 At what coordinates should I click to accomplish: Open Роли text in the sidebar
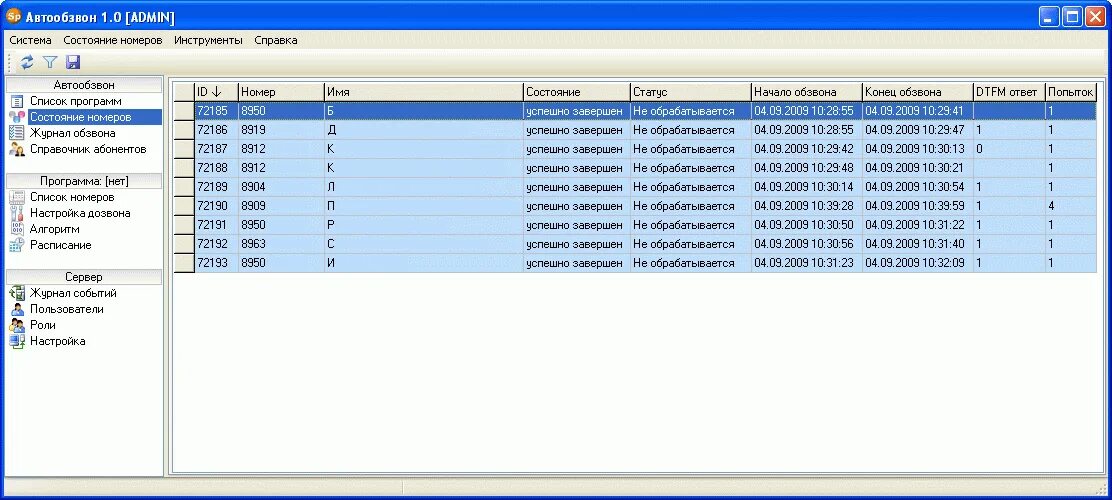click(43, 326)
